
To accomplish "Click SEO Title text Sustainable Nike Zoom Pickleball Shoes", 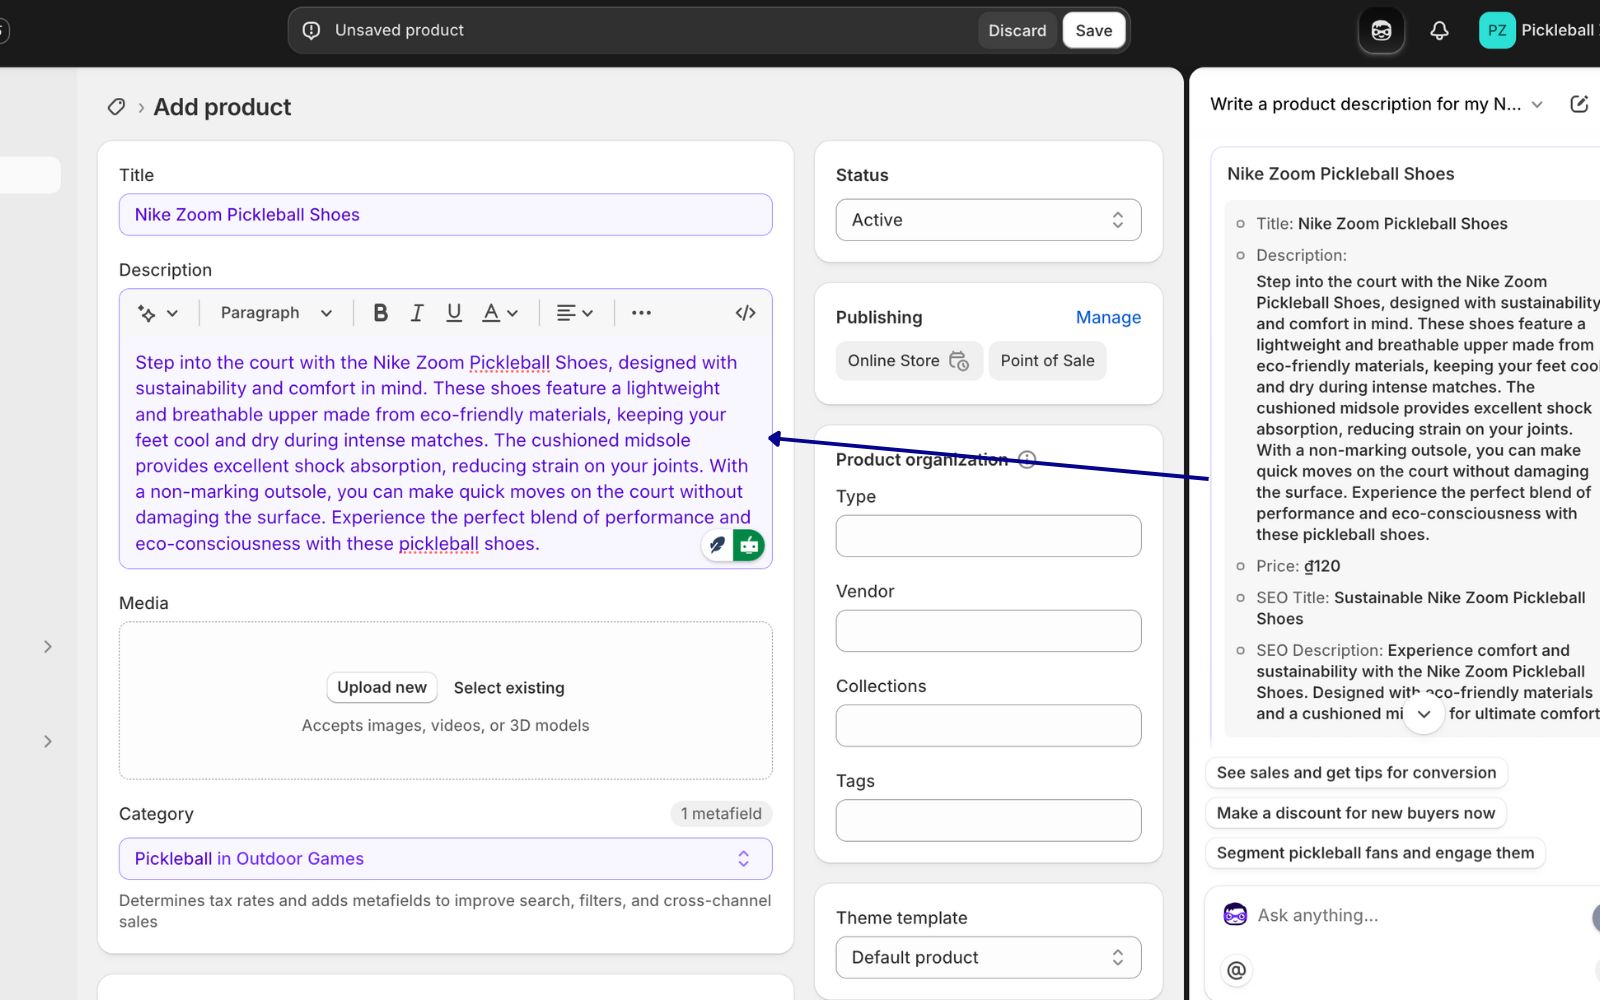I will [1421, 608].
